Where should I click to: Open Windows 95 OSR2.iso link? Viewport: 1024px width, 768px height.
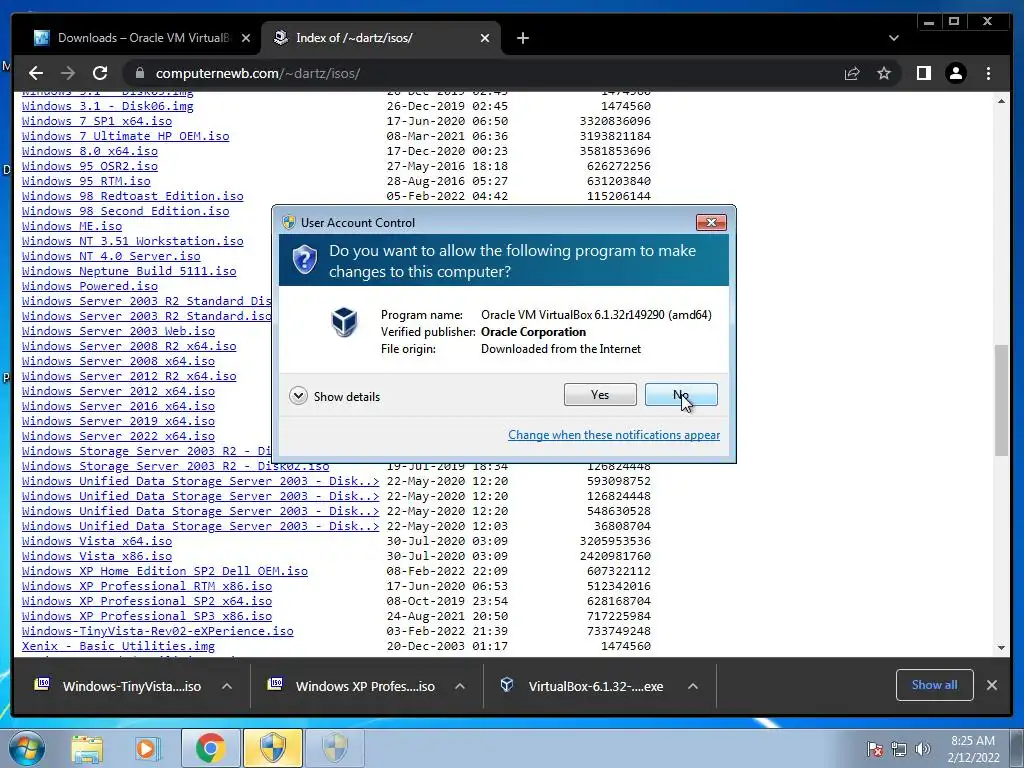(x=89, y=166)
